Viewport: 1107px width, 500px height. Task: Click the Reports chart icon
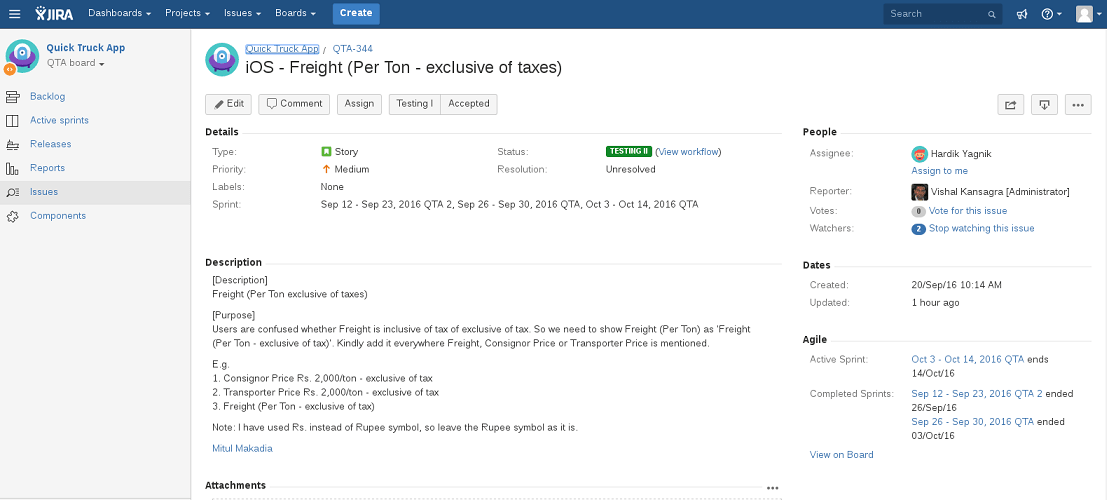coord(12,168)
